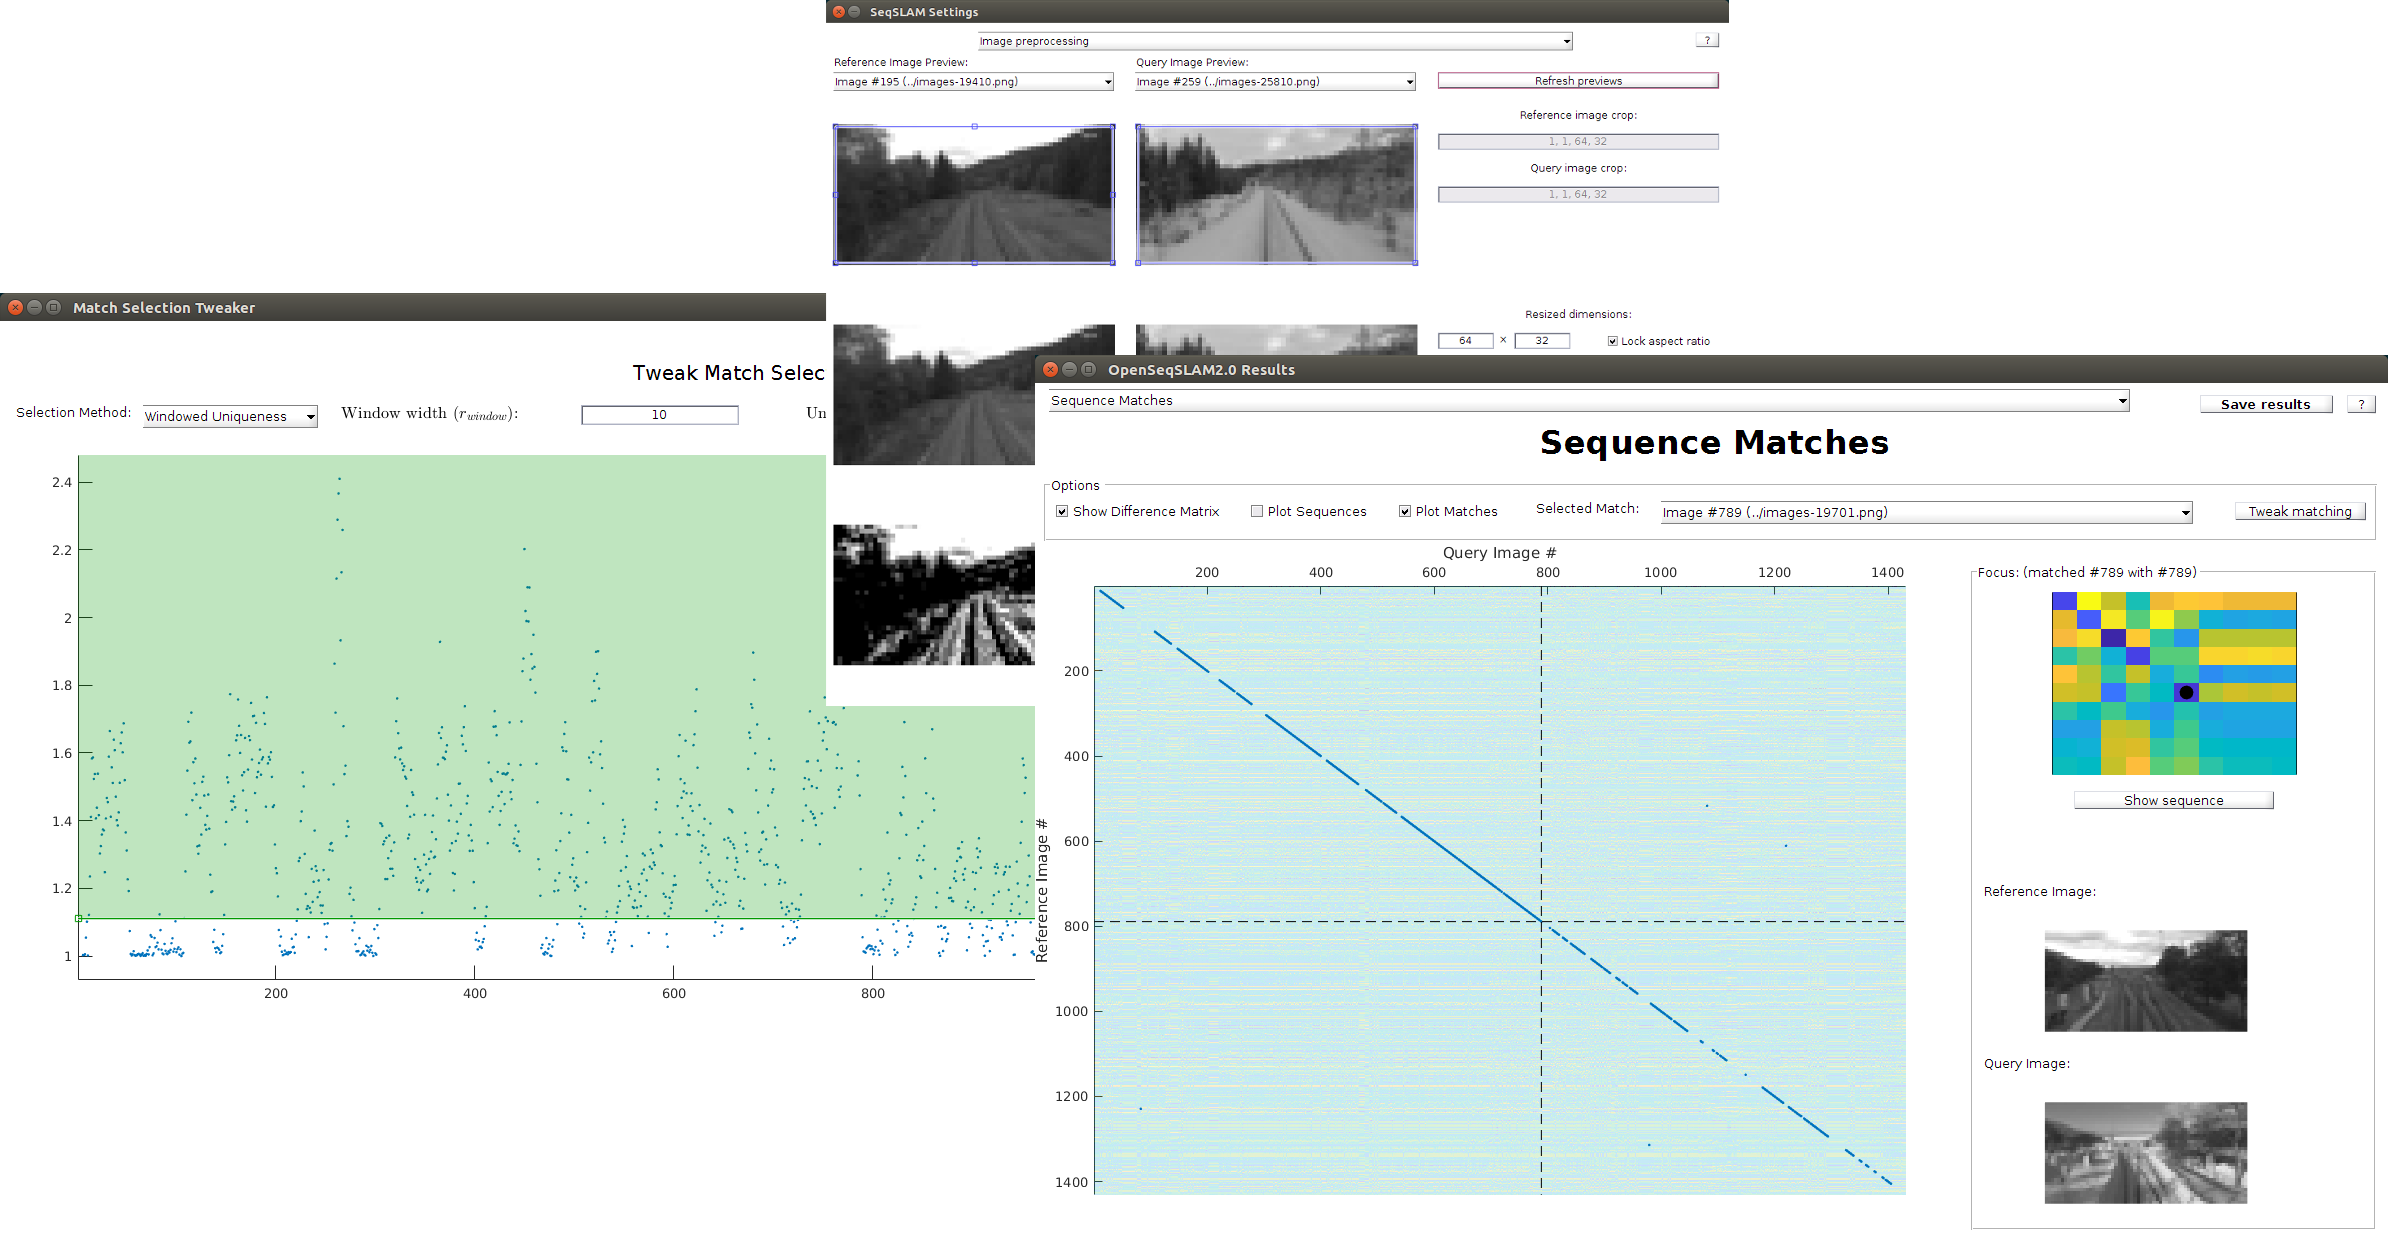
Task: Click the SeqSLAM Settings help question-mark button
Action: (1706, 41)
